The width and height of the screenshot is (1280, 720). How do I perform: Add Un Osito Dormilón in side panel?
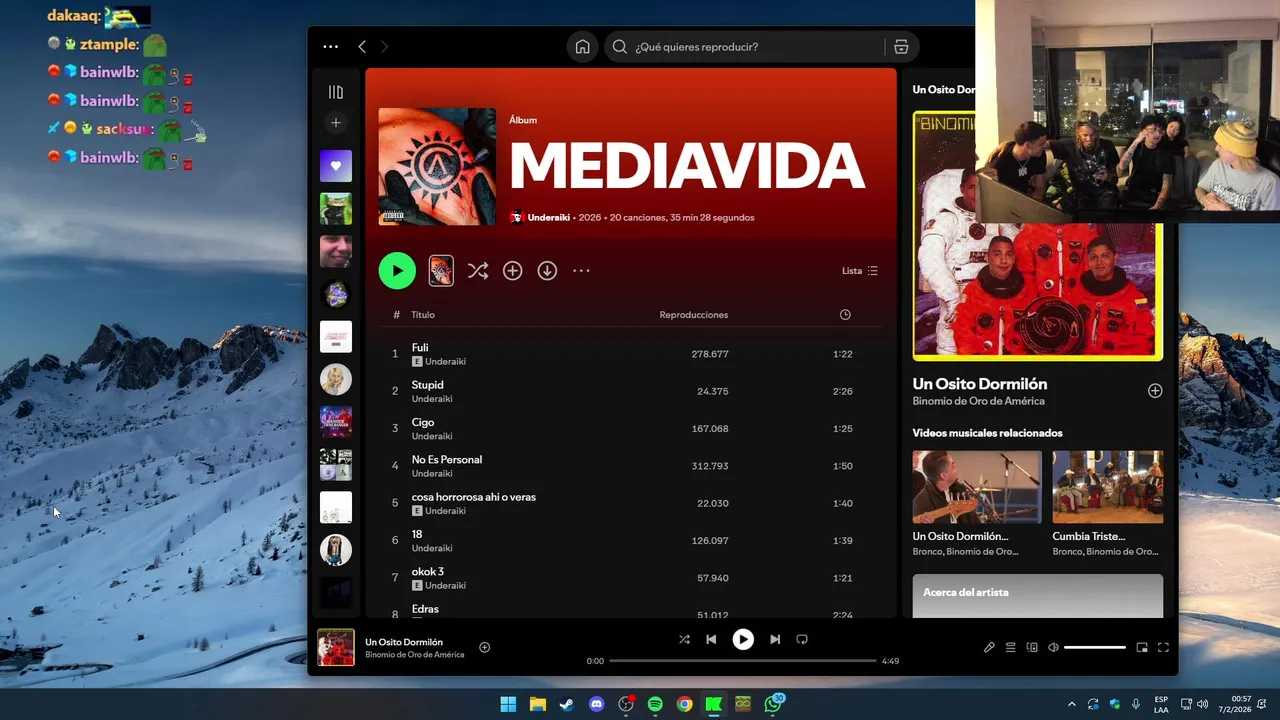coord(1155,391)
